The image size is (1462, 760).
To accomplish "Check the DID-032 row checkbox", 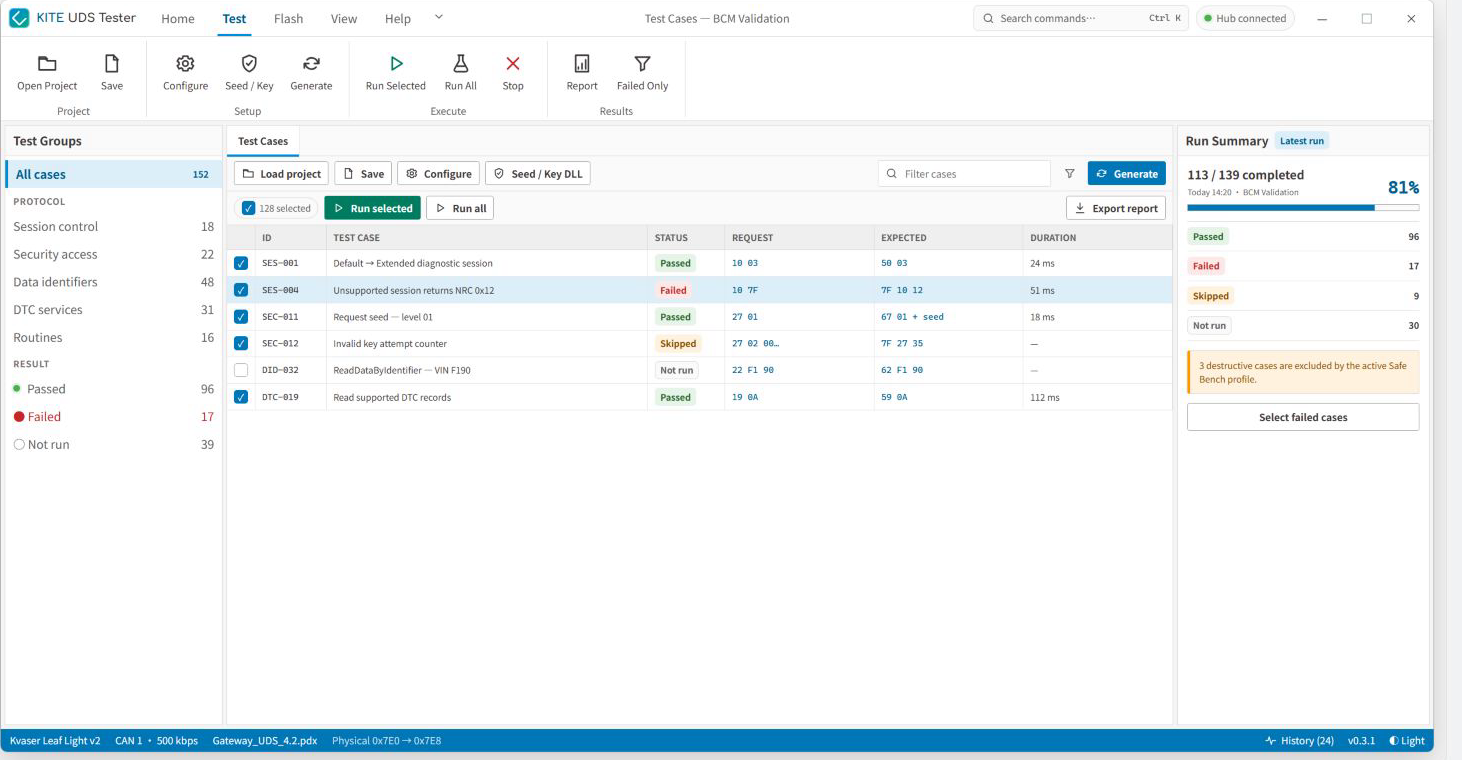I will click(x=241, y=370).
